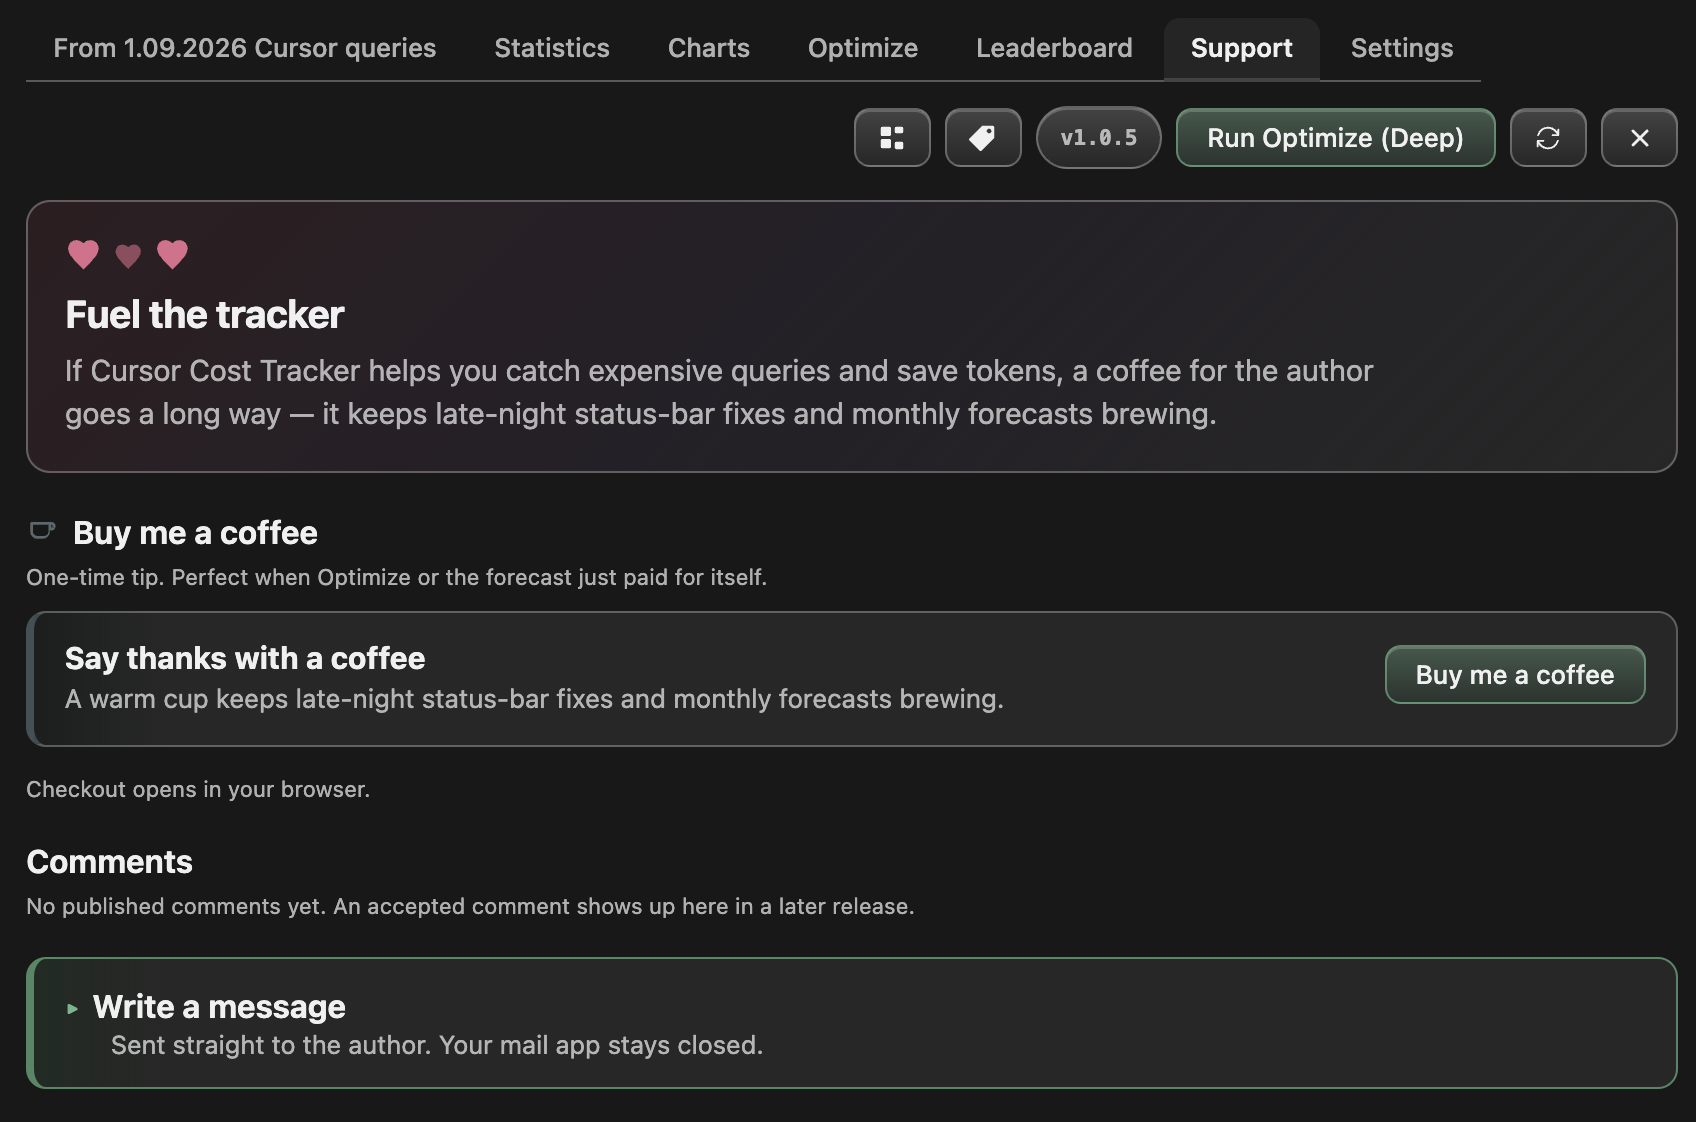This screenshot has height=1122, width=1696.
Task: Click the coffee cup icon beside Buy me a coffee
Action: click(x=42, y=531)
